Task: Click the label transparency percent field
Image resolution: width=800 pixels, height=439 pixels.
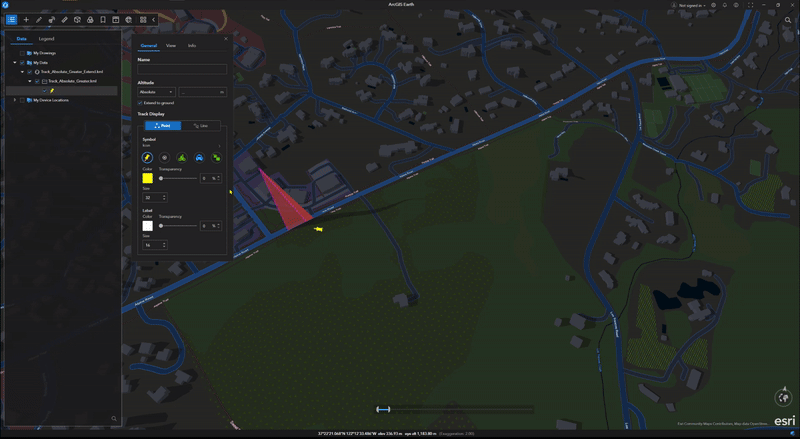Action: click(x=211, y=226)
